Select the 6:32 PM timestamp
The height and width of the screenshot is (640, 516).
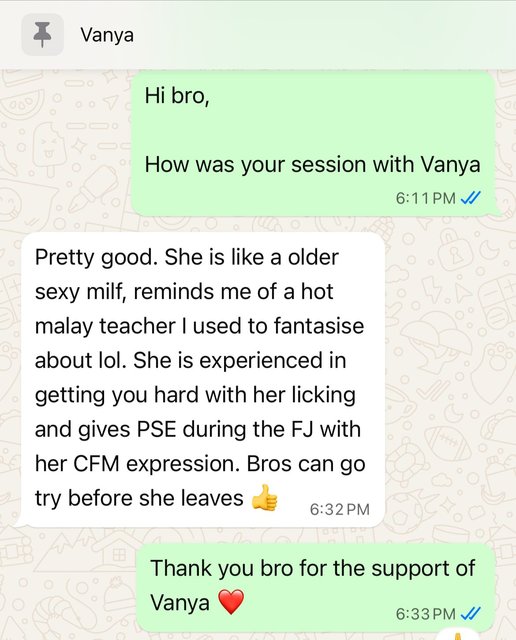click(340, 509)
